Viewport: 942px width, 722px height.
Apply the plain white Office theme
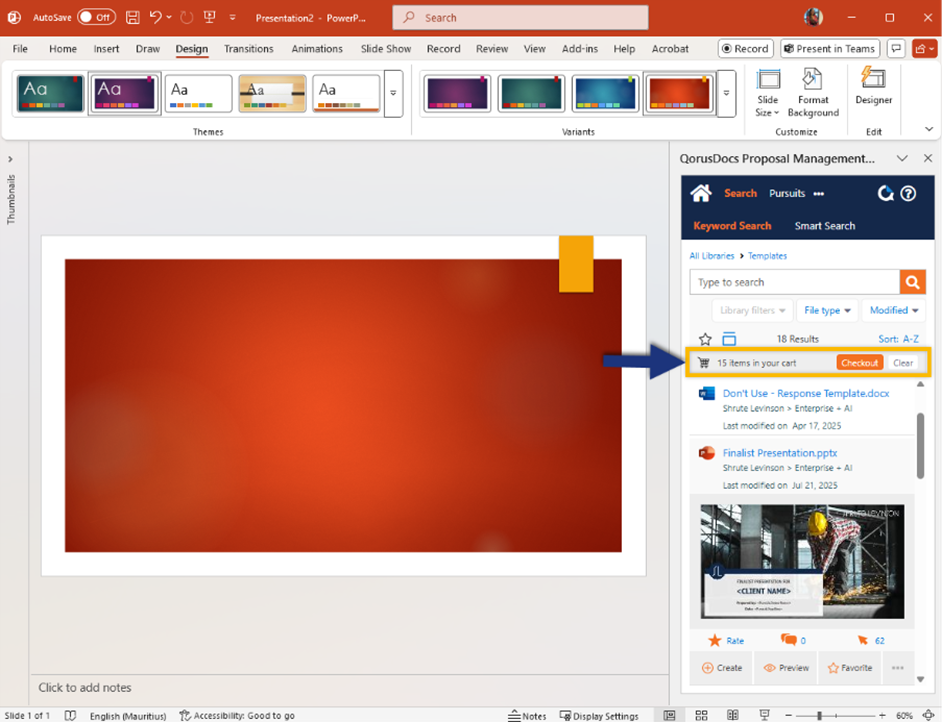click(x=198, y=94)
